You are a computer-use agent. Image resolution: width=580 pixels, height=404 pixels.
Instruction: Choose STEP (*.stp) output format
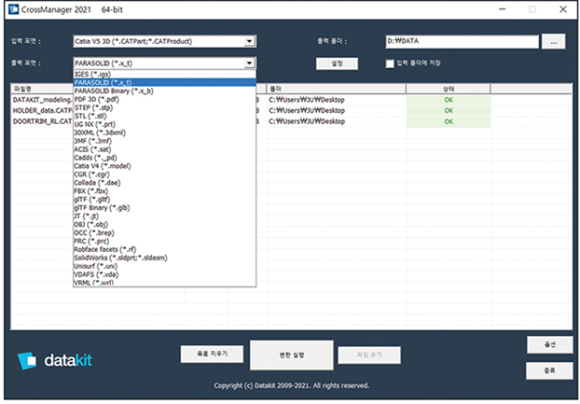point(165,107)
